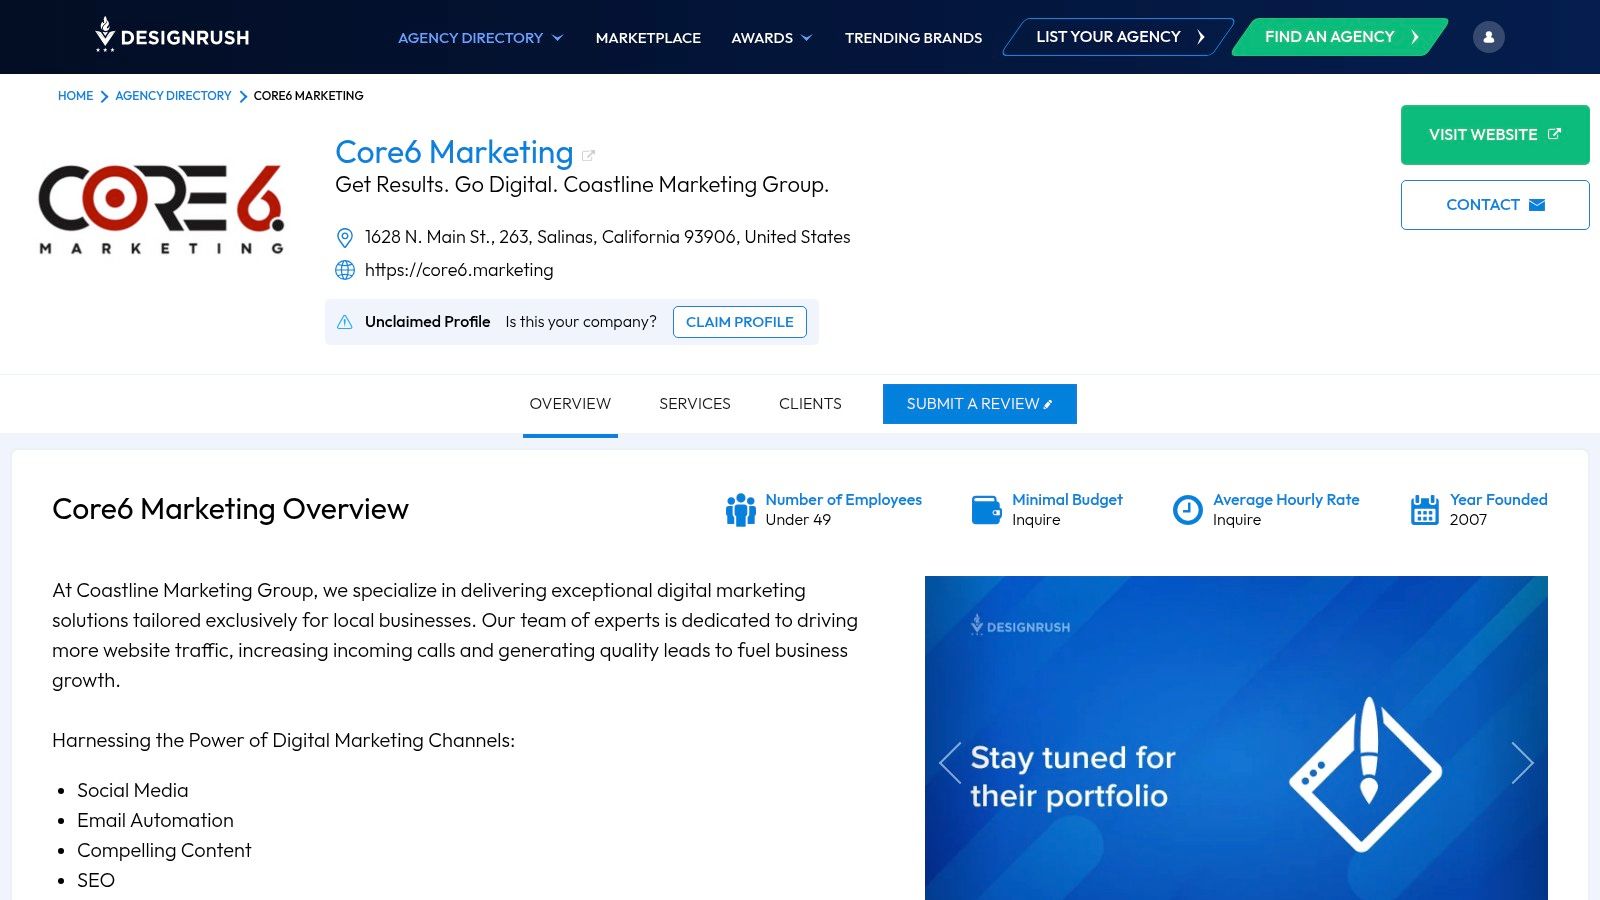Go to Home via the breadcrumb link

click(x=75, y=95)
